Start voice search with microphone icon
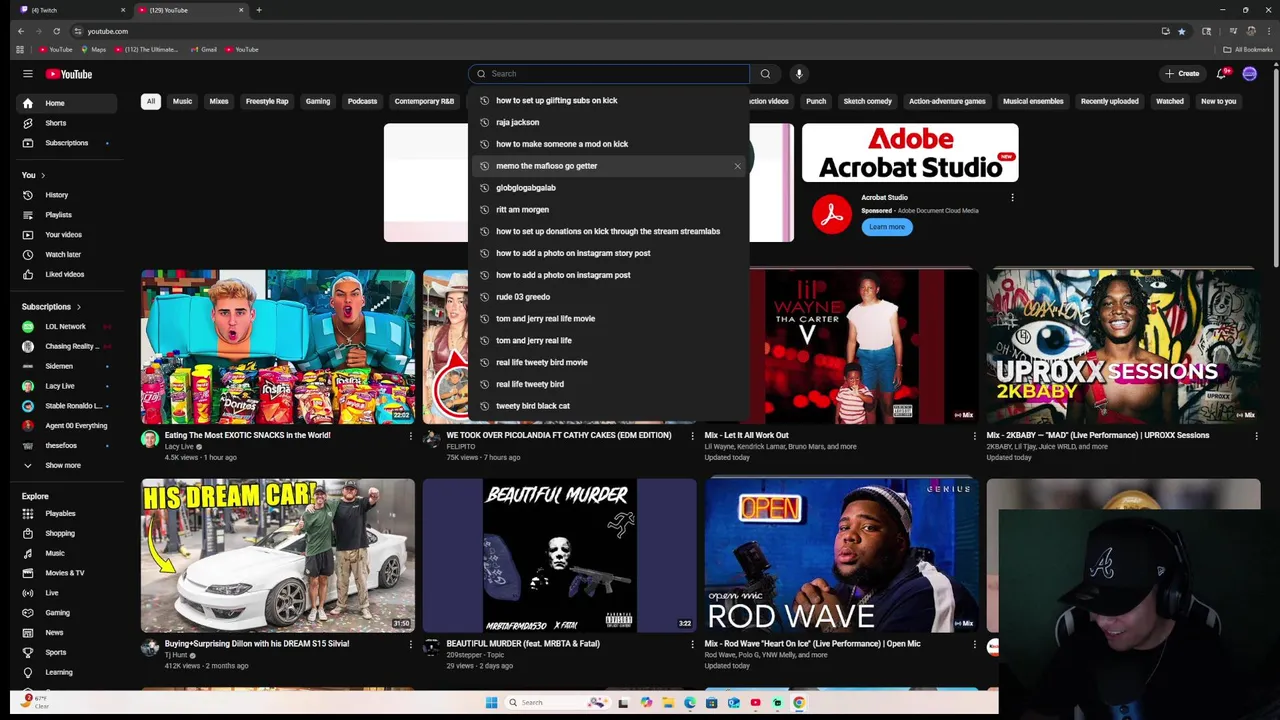Image resolution: width=1280 pixels, height=720 pixels. click(x=799, y=74)
